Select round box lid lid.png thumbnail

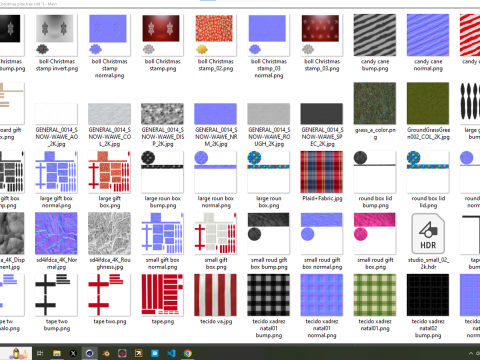[x=428, y=172]
